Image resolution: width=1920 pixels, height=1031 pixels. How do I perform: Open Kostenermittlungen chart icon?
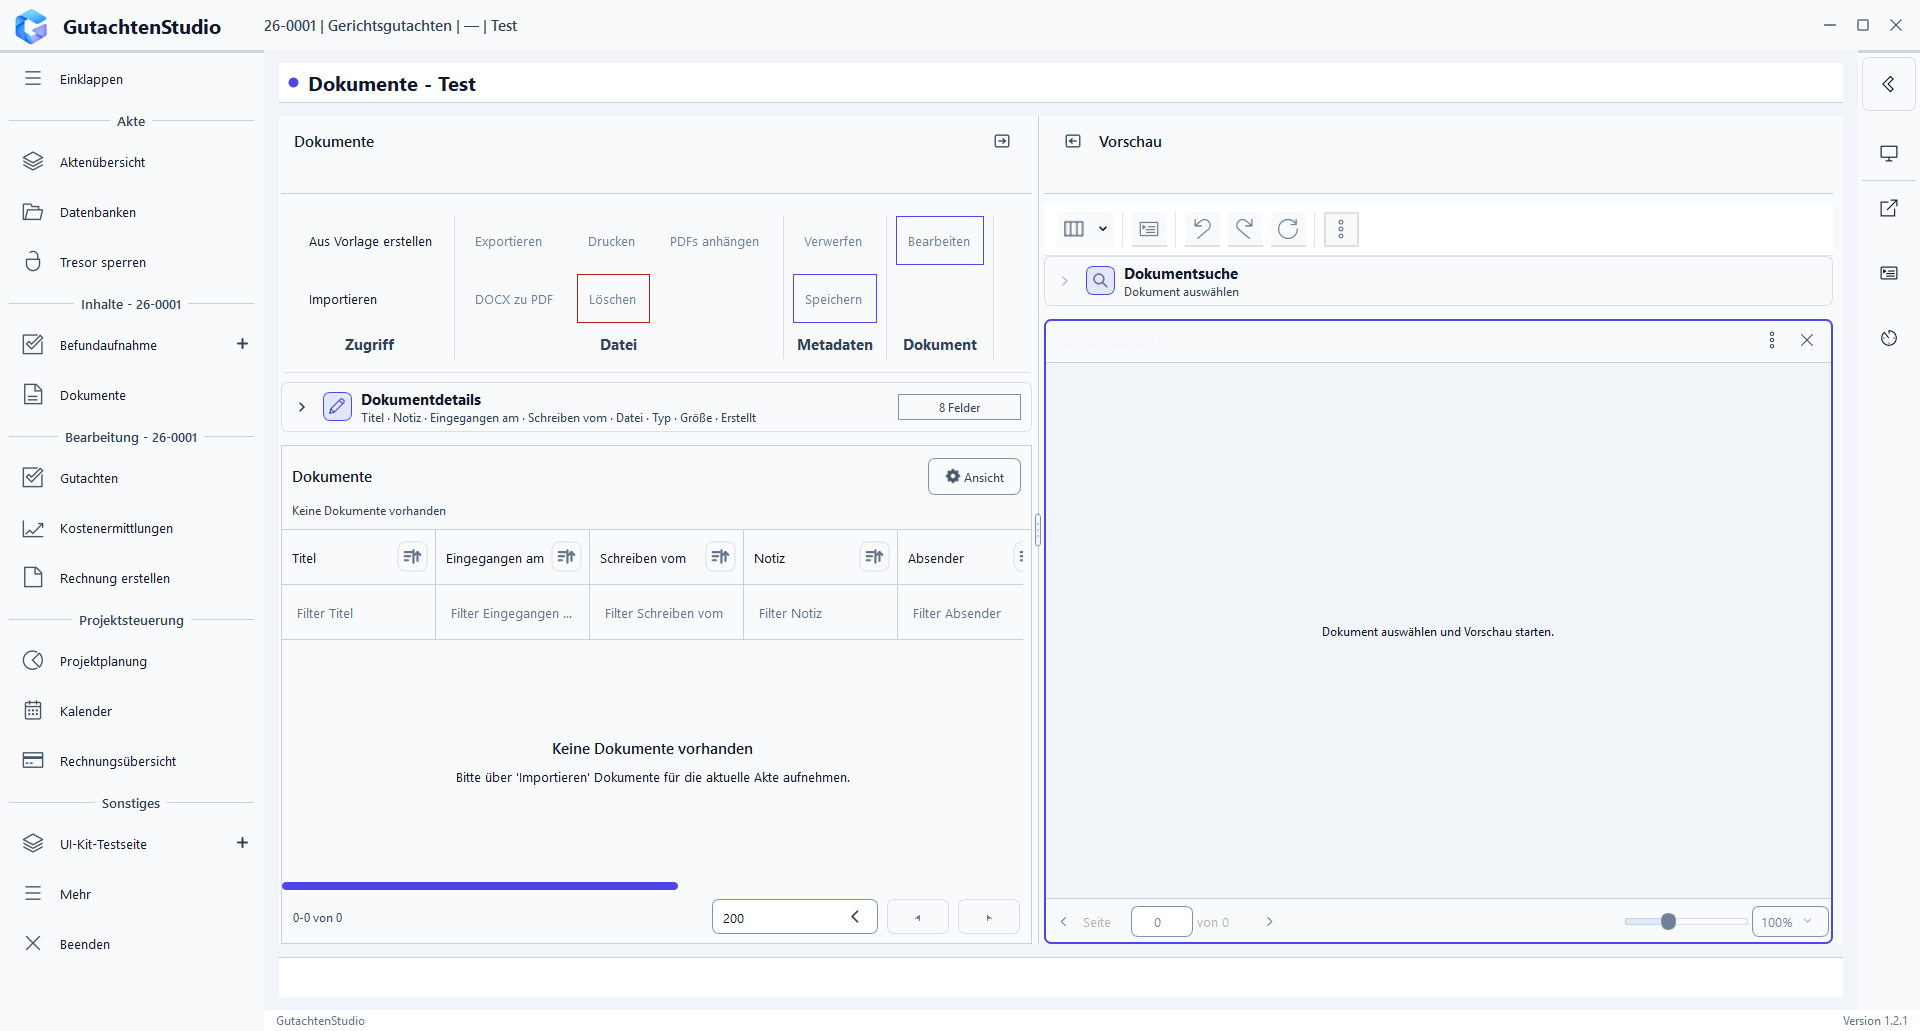[x=33, y=528]
